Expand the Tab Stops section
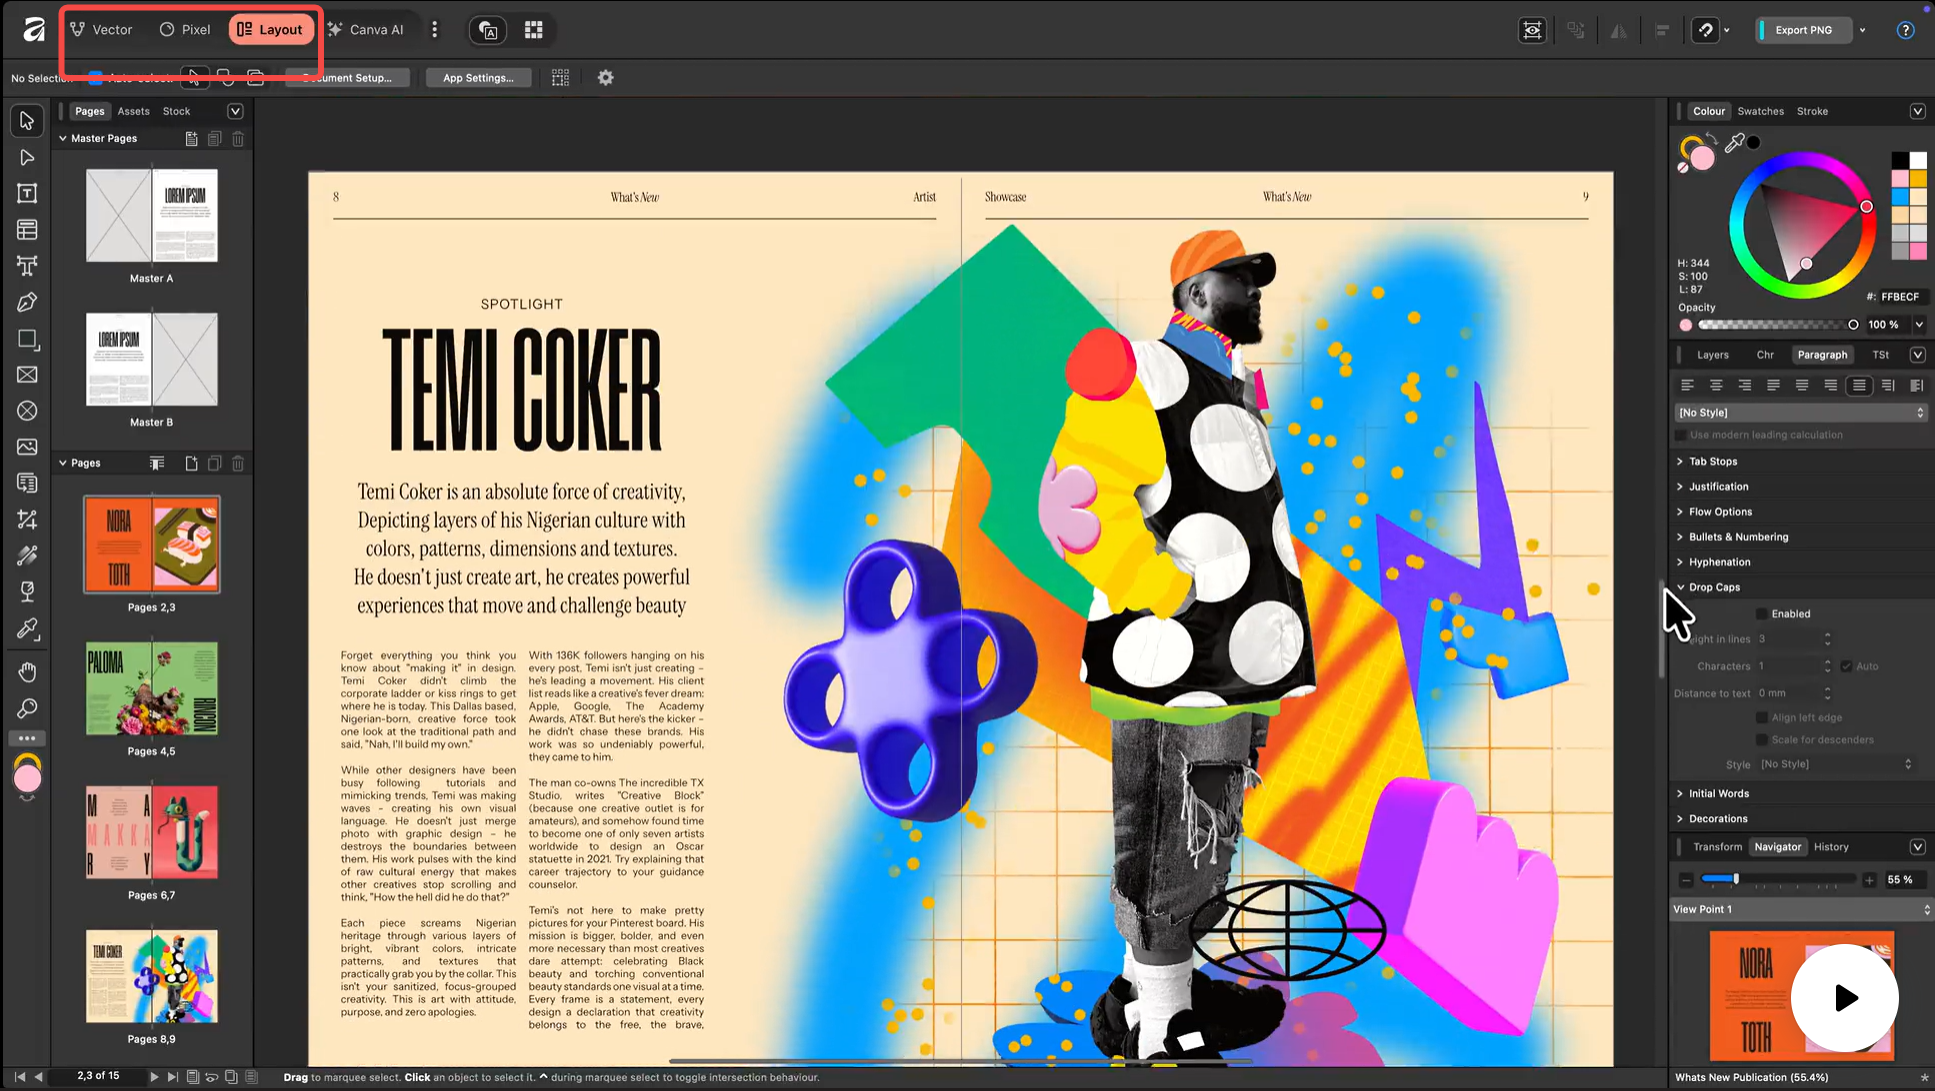The width and height of the screenshot is (1935, 1091). click(1712, 461)
